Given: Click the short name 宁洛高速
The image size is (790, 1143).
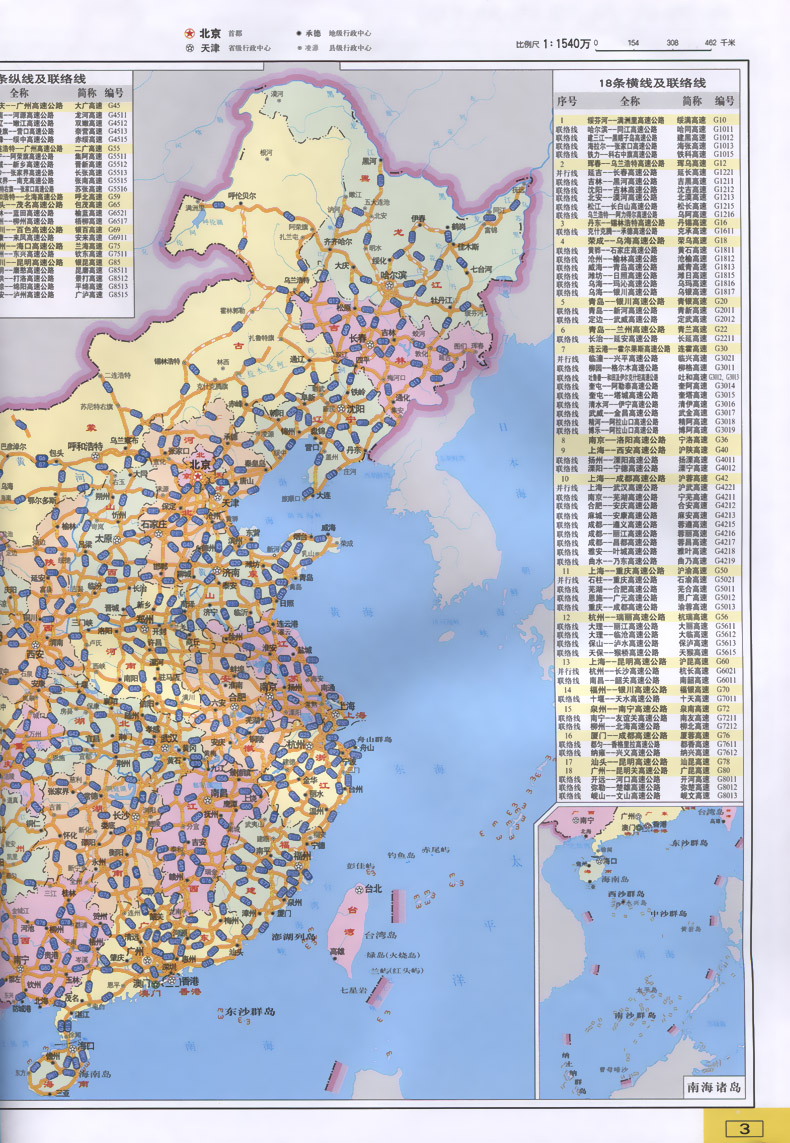Looking at the screenshot, I should [691, 440].
